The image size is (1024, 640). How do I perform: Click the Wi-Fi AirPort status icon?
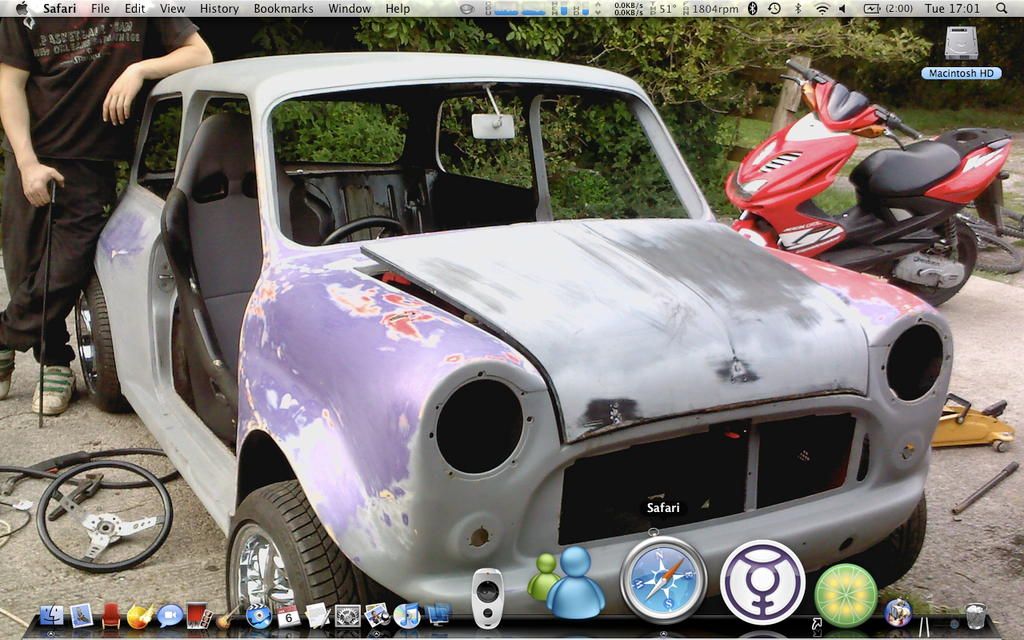pyautogui.click(x=821, y=8)
